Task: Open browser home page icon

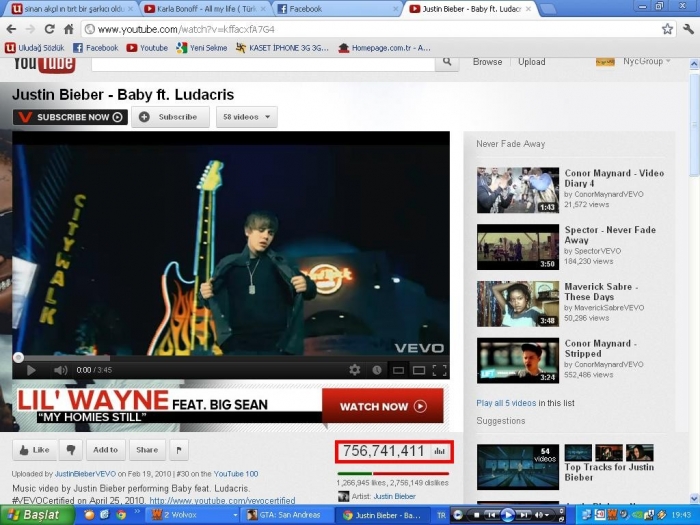Action: click(x=68, y=29)
